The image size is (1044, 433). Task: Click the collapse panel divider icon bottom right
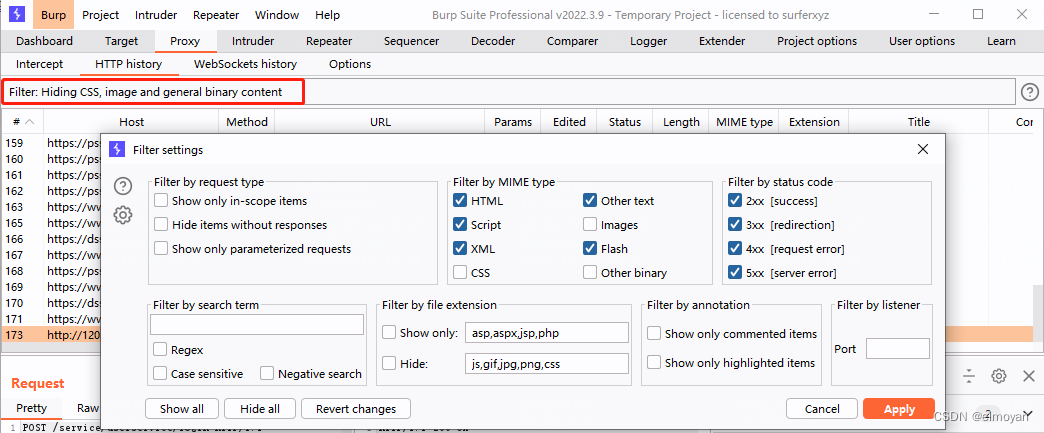click(x=969, y=376)
